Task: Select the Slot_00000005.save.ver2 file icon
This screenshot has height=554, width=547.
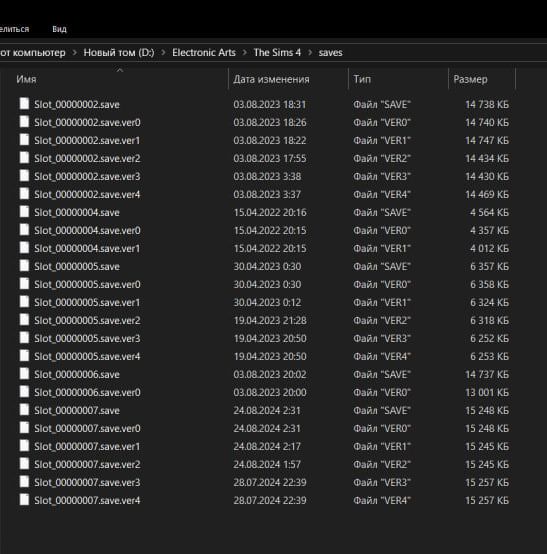Action: point(24,320)
